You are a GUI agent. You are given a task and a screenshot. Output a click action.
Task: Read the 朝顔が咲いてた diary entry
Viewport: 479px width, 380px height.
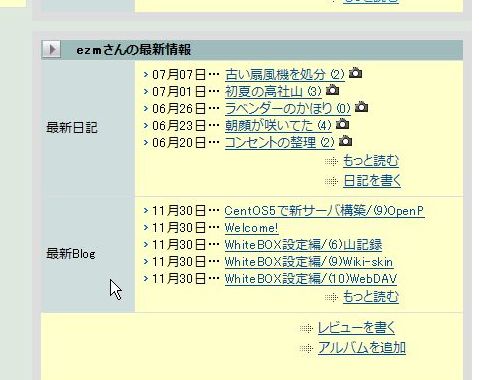point(278,126)
